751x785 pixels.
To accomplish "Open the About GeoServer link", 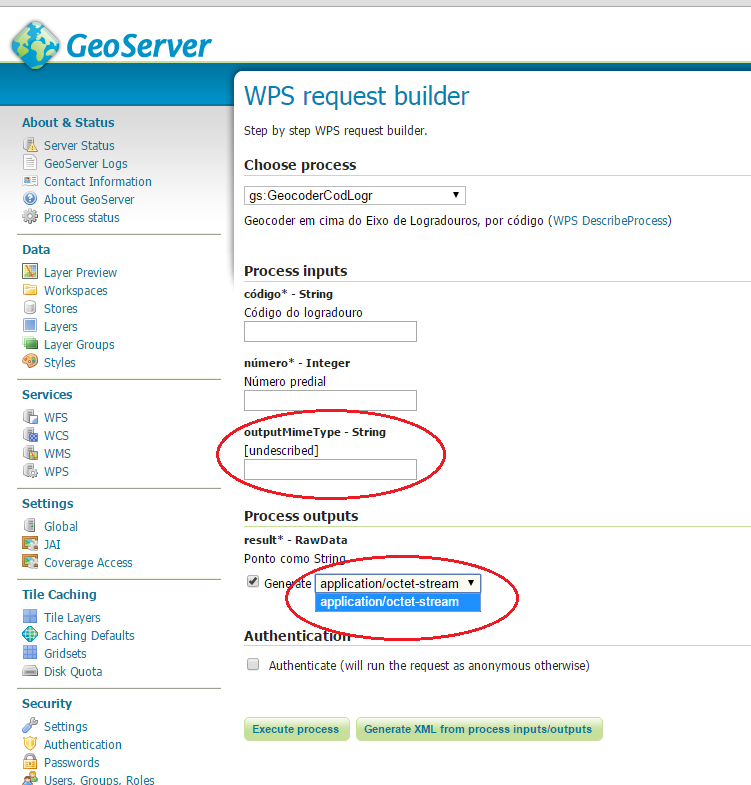I will click(89, 200).
